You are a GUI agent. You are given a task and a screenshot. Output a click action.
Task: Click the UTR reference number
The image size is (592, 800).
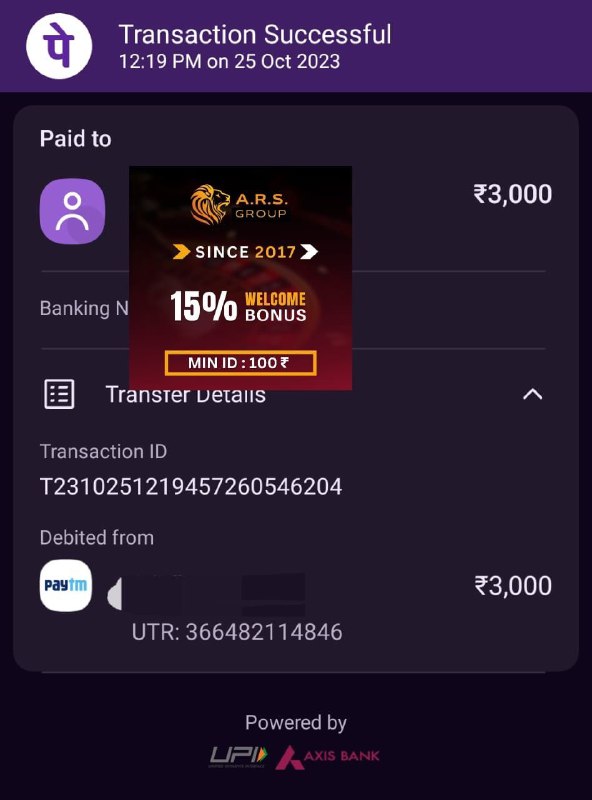(x=237, y=632)
